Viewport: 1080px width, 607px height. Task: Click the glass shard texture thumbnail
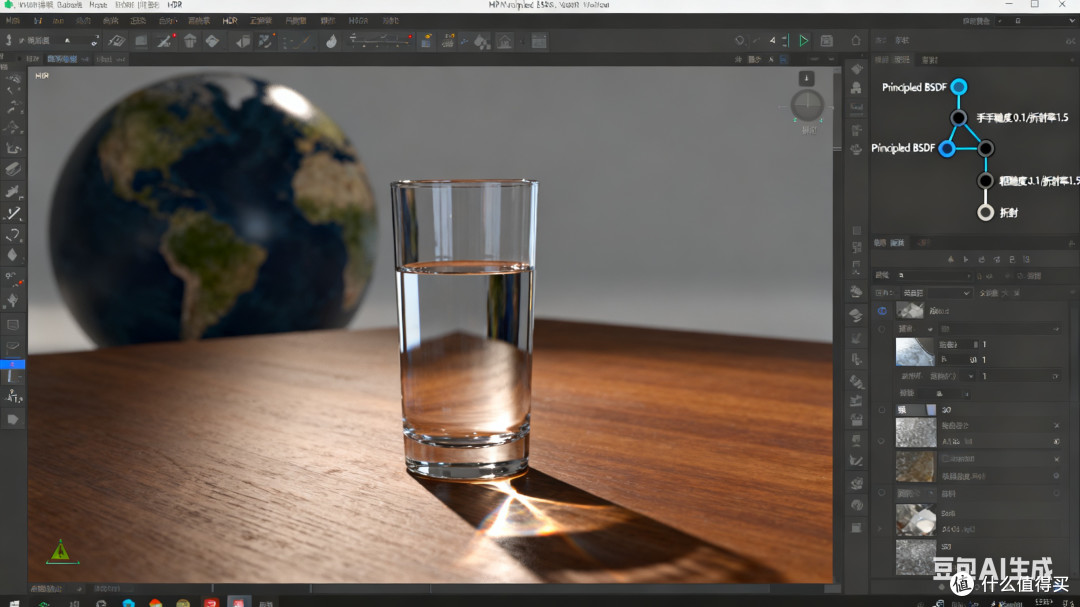pyautogui.click(x=915, y=519)
